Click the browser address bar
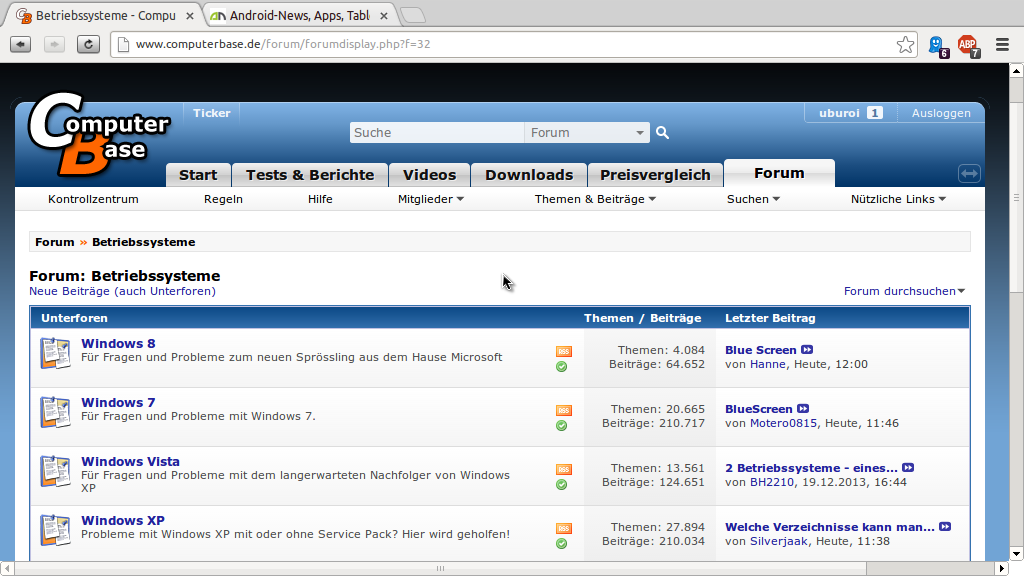Image resolution: width=1024 pixels, height=576 pixels. 513,44
